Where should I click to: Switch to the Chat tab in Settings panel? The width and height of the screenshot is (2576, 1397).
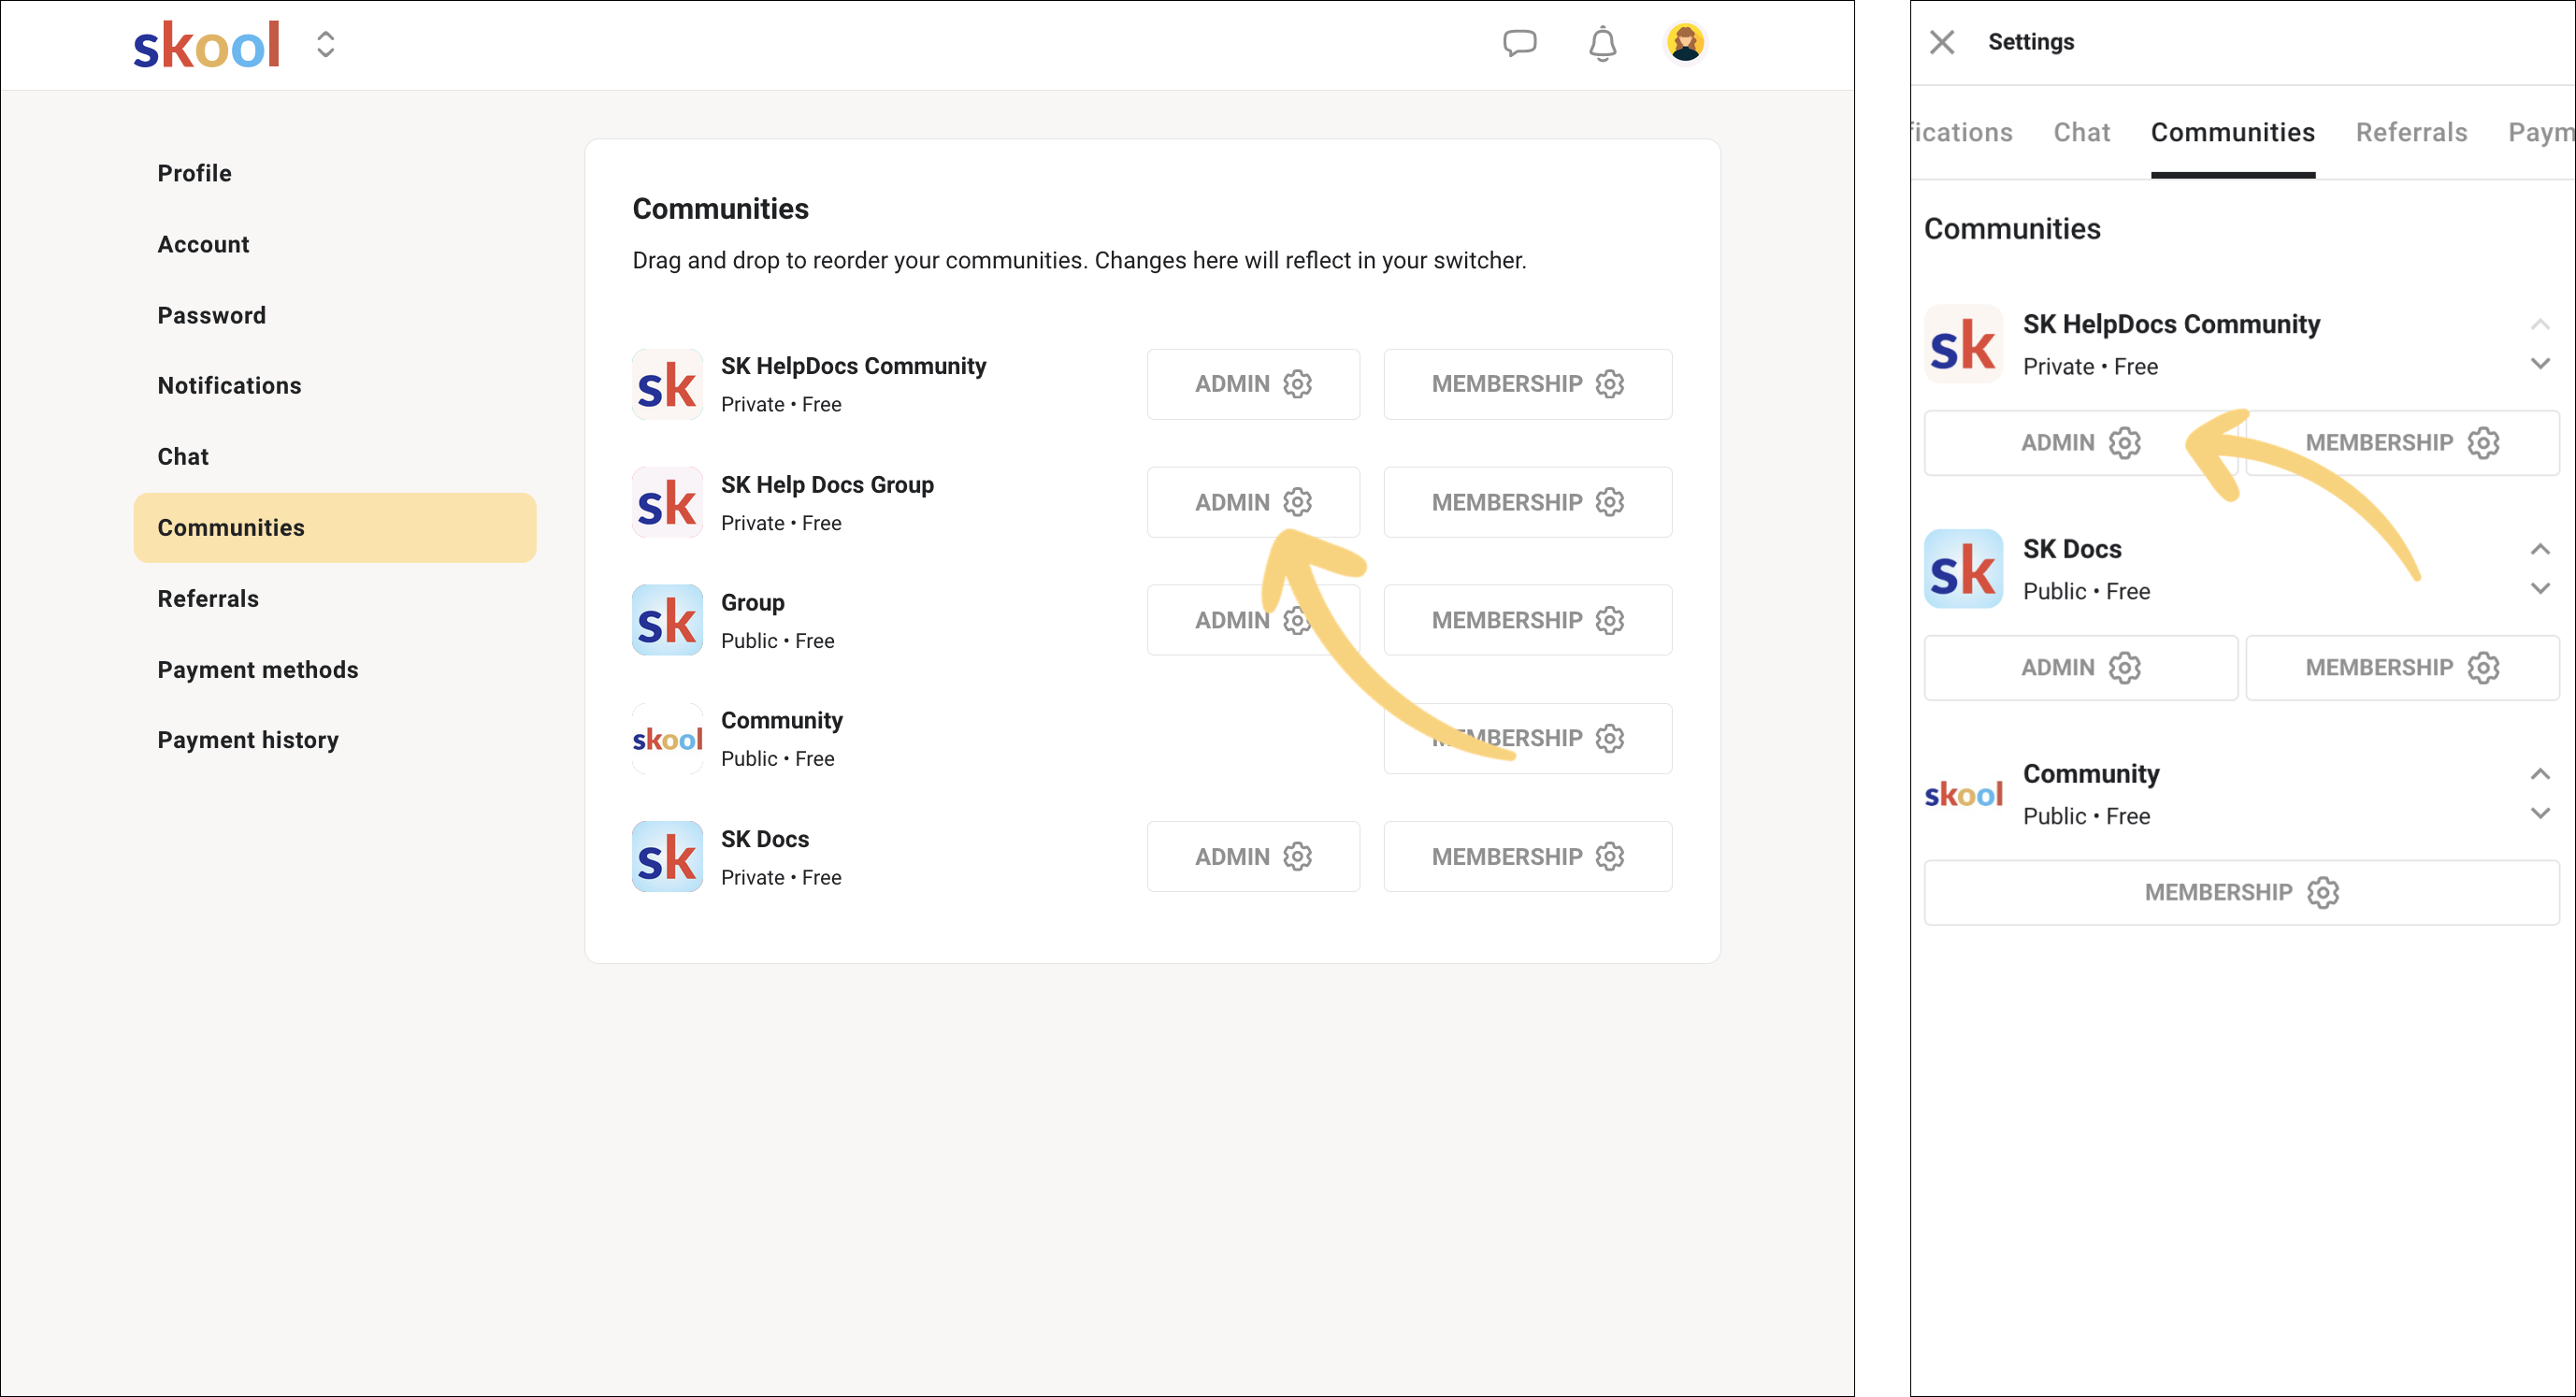[x=2082, y=131]
